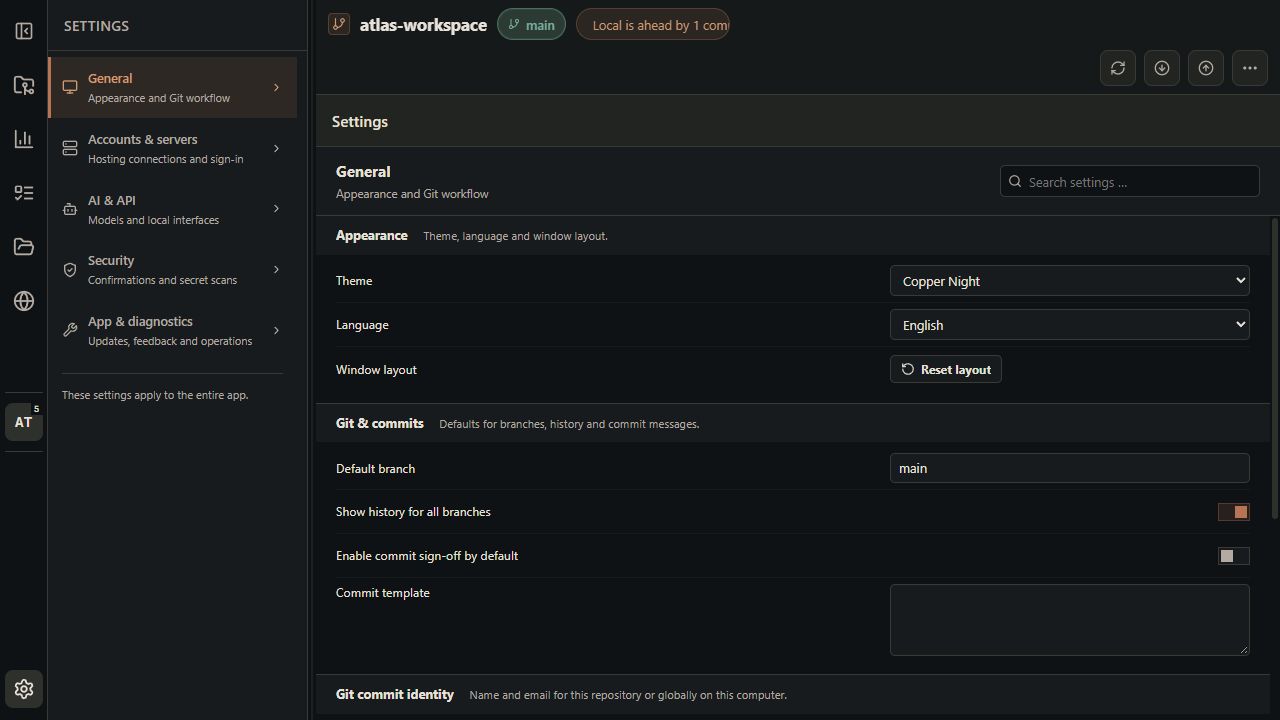Collapse the sidebar panel icon
1280x720 pixels.
[24, 31]
